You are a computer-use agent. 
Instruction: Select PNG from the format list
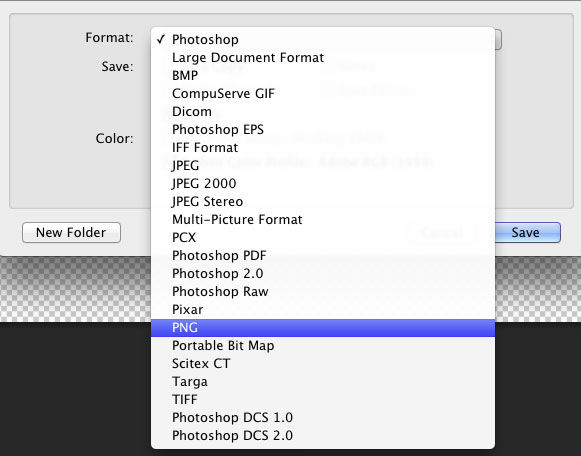(x=323, y=328)
